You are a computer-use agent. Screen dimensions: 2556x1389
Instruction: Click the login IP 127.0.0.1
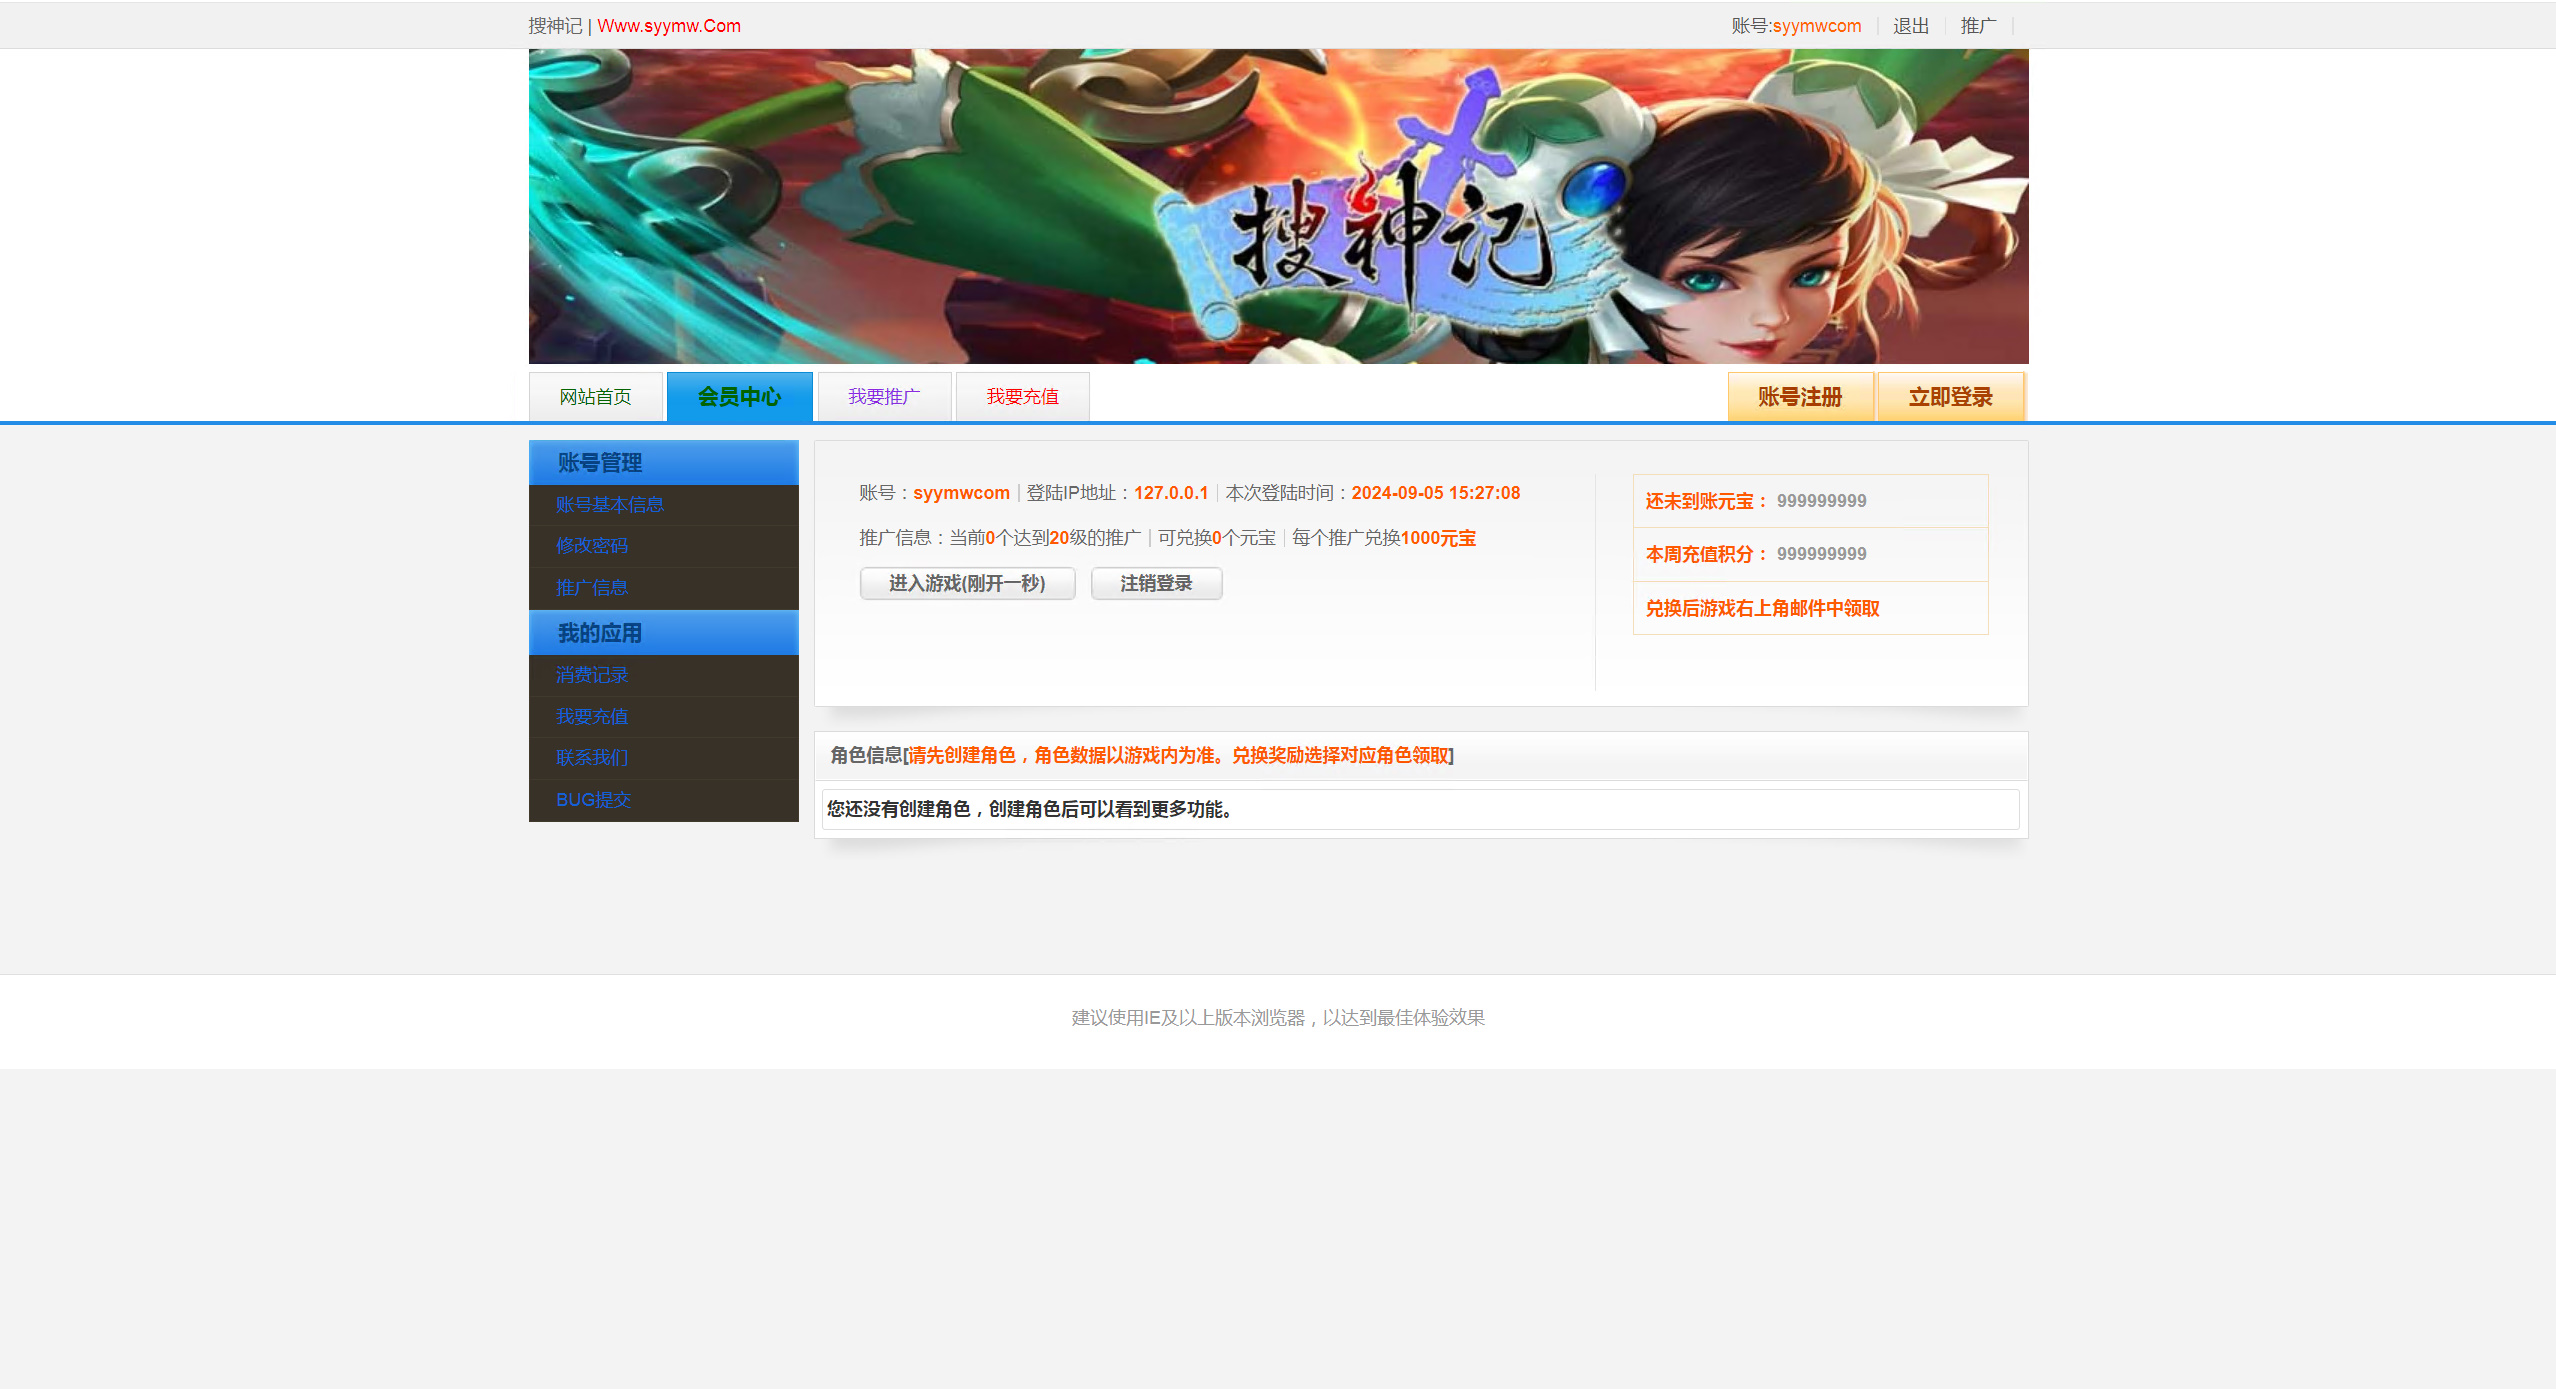(1171, 493)
